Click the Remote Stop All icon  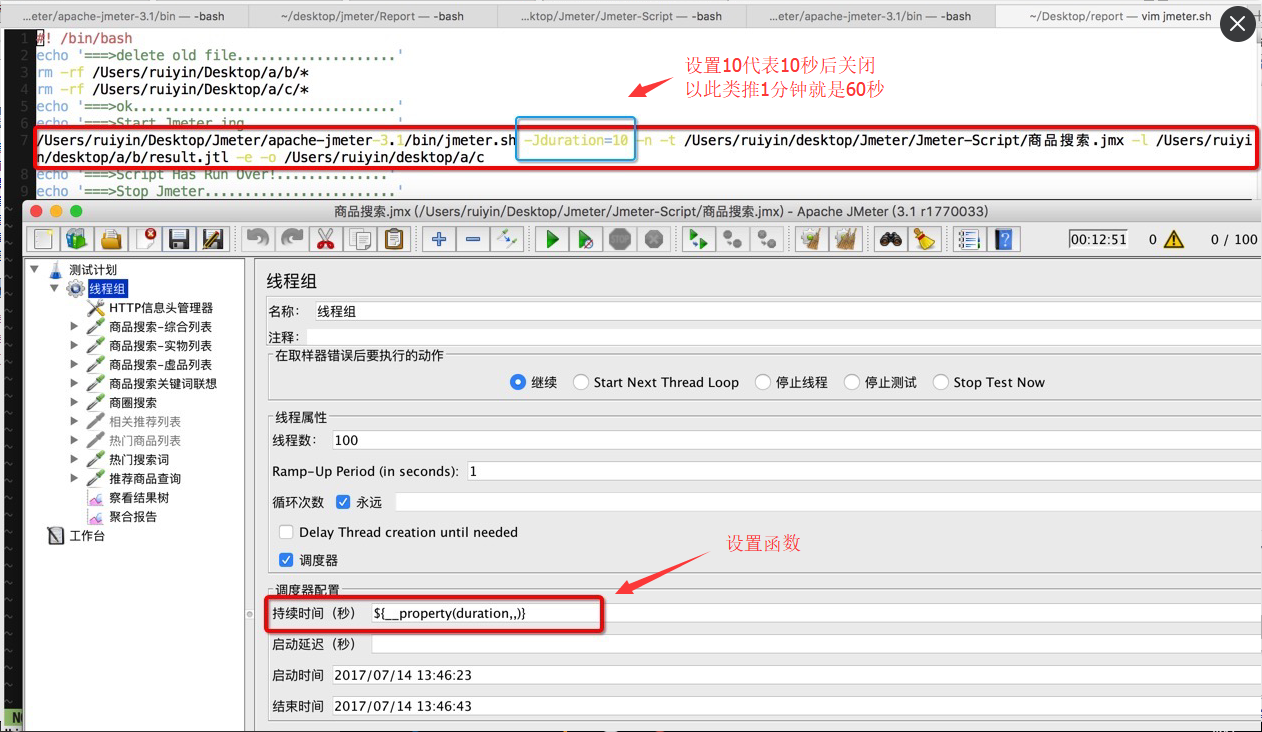tap(733, 239)
